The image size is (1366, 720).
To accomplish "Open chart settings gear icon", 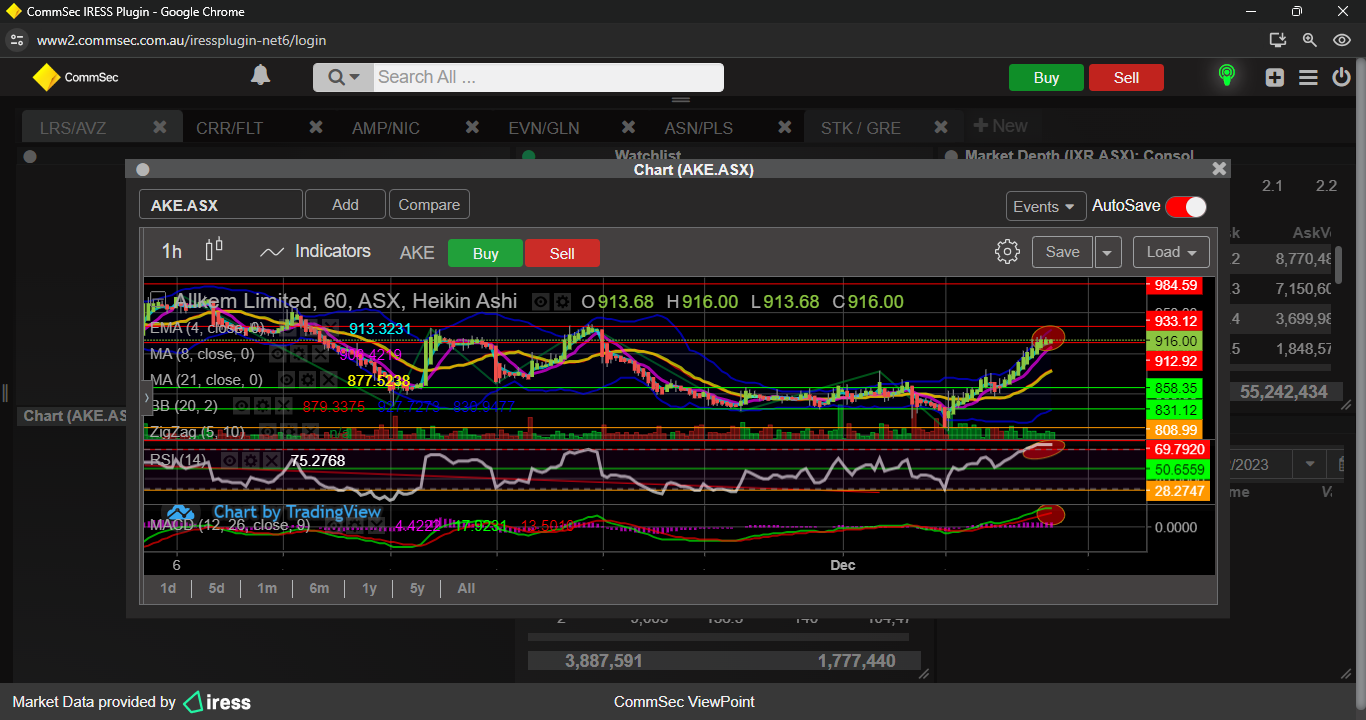I will point(1007,252).
